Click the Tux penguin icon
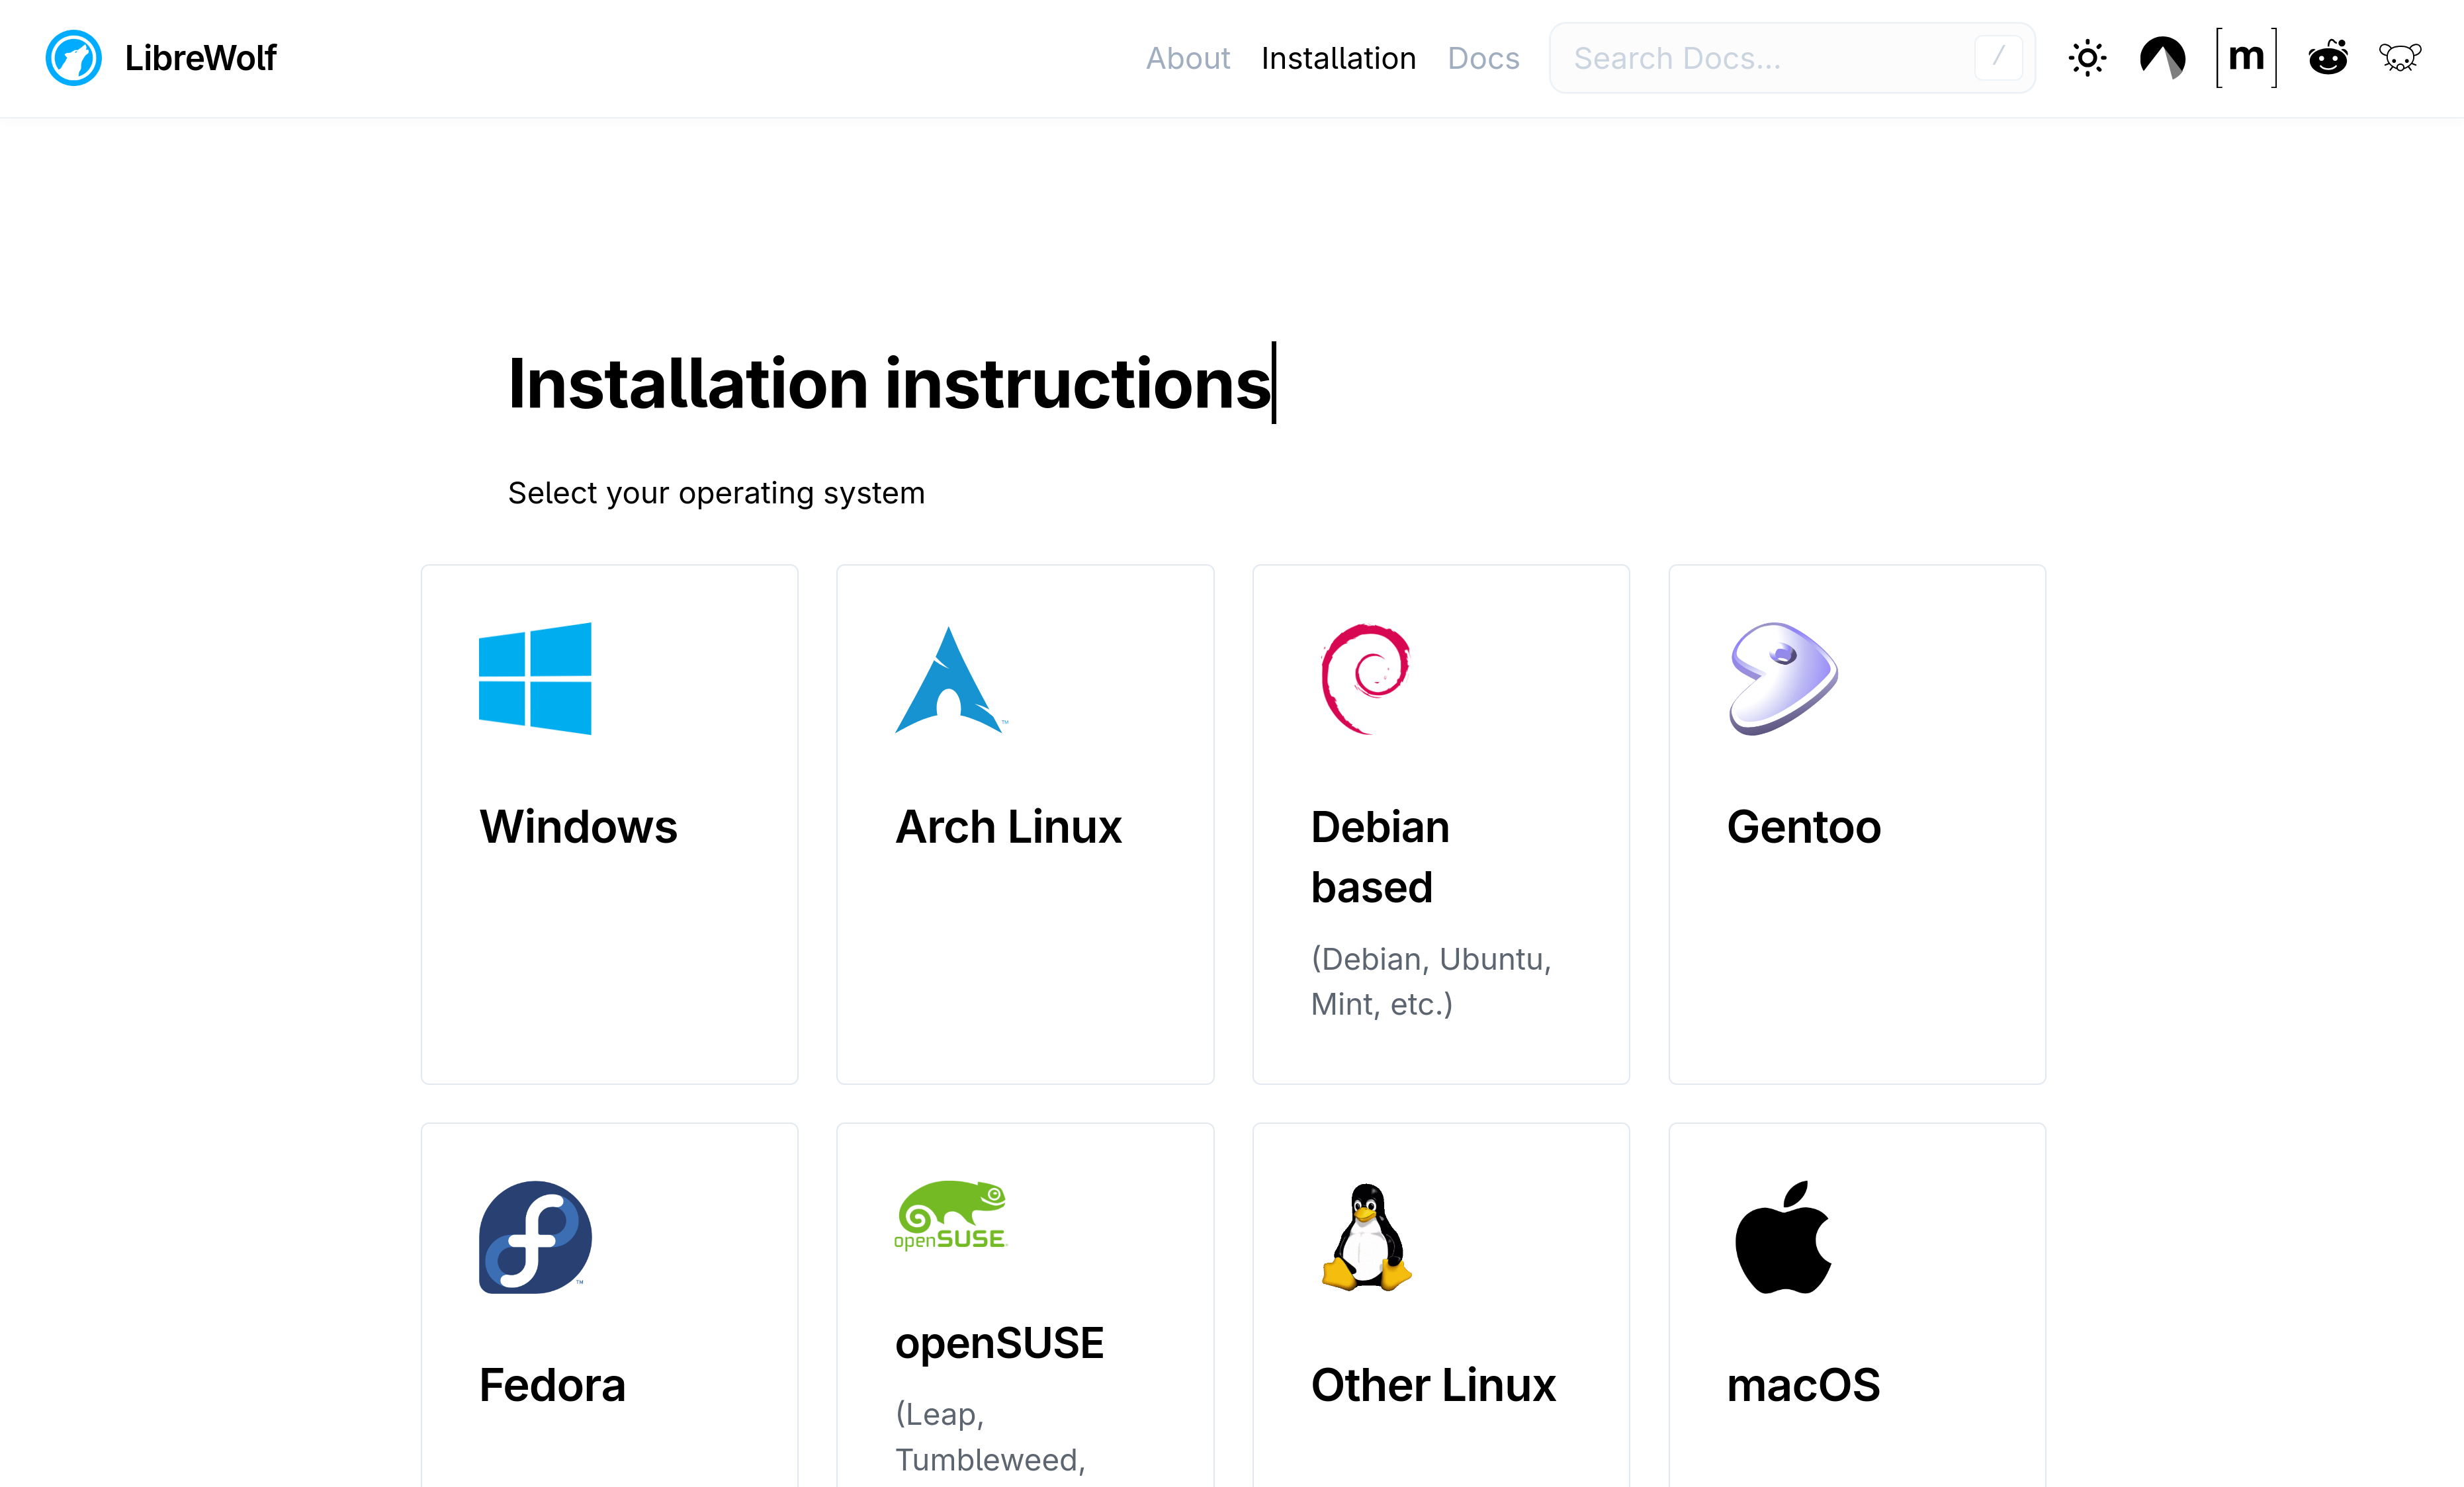The height and width of the screenshot is (1487, 2464). tap(1366, 1237)
